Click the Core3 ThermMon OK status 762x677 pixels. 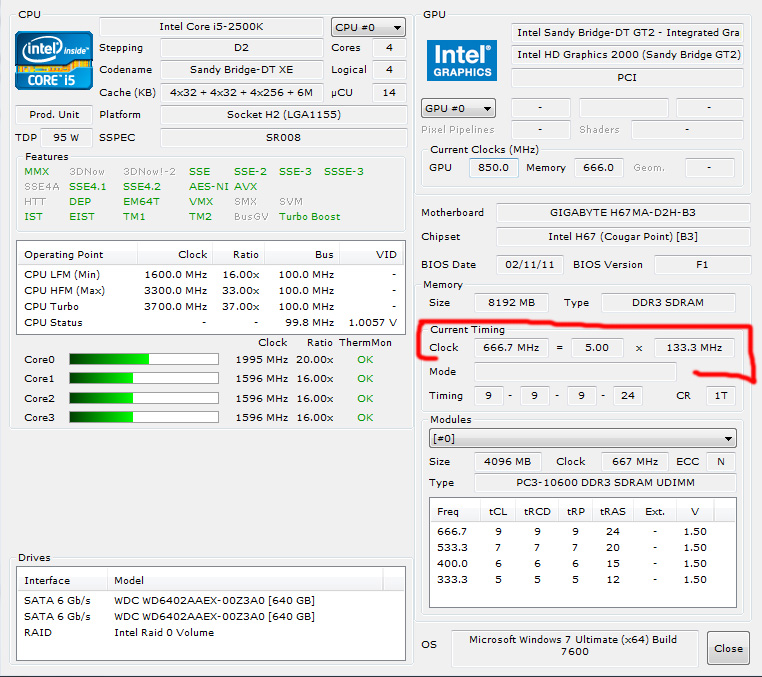point(365,417)
